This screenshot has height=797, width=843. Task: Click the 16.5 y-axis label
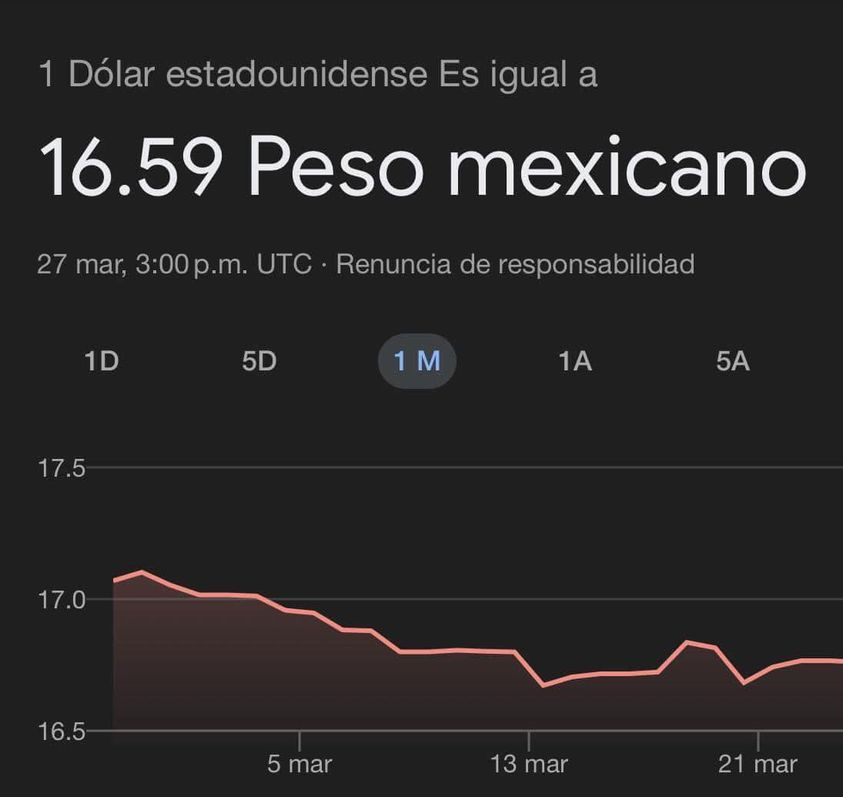(62, 731)
